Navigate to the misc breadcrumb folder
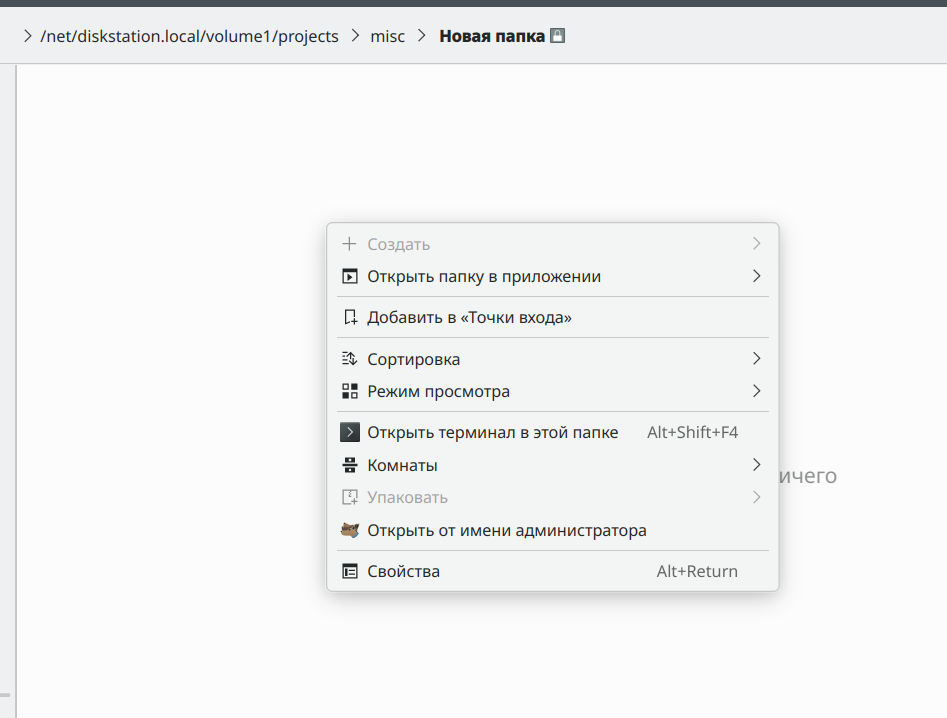The height and width of the screenshot is (718, 947). [388, 36]
